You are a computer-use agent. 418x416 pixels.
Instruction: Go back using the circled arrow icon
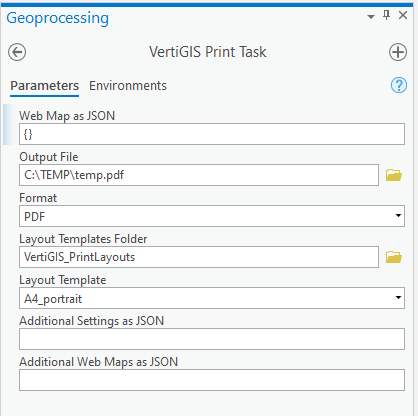(17, 52)
